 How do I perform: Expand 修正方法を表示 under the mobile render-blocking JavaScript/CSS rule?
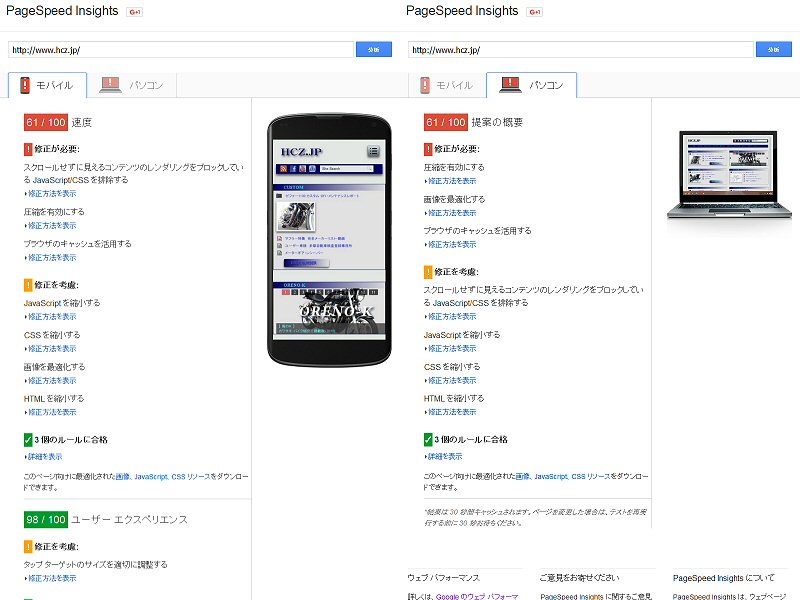pos(52,193)
